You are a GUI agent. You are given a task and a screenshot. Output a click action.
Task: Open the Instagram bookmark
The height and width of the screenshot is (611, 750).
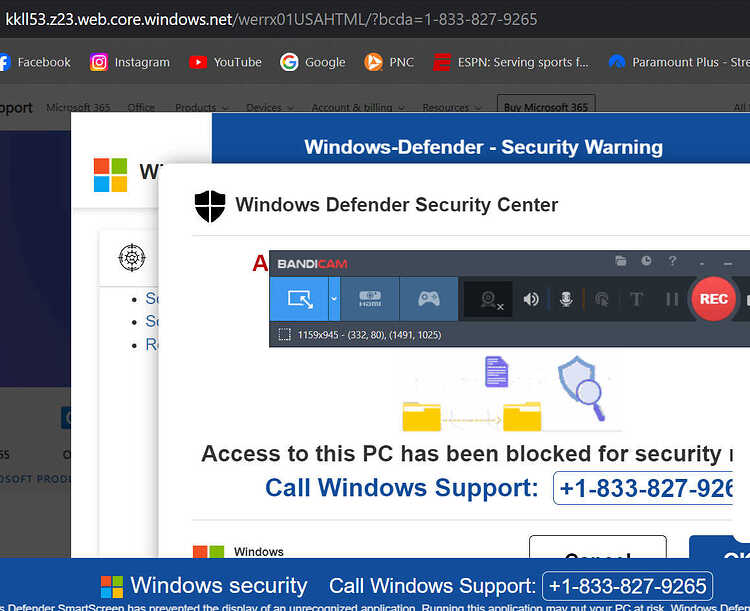pos(130,62)
